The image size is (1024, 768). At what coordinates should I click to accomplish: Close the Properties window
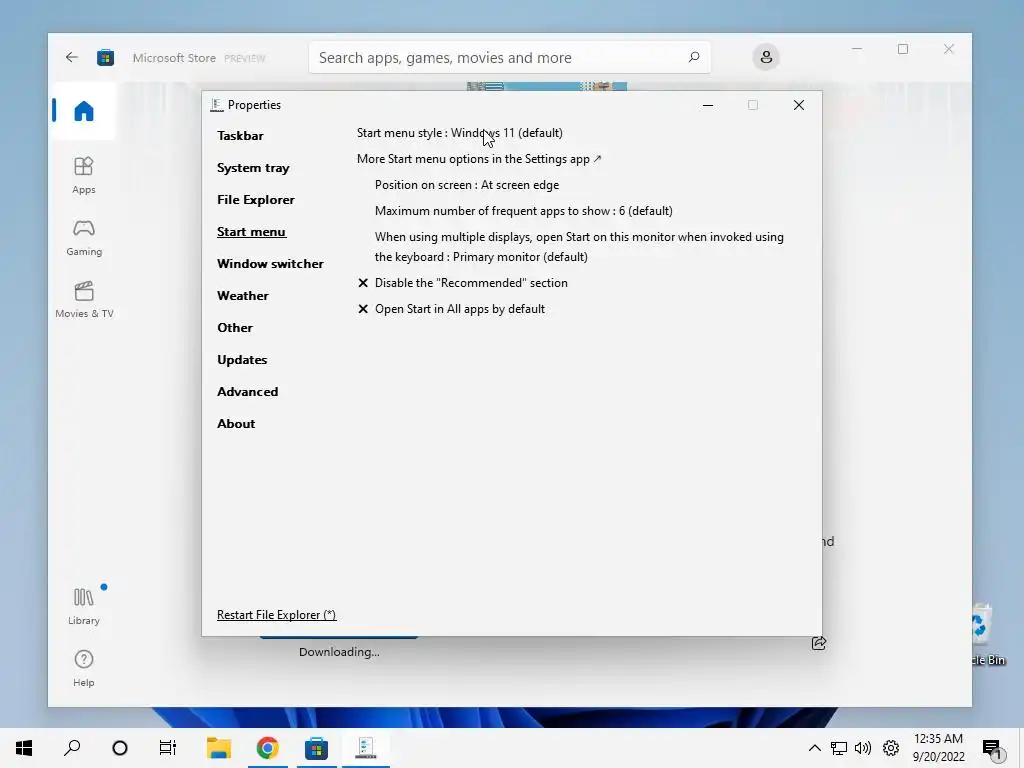click(x=798, y=105)
